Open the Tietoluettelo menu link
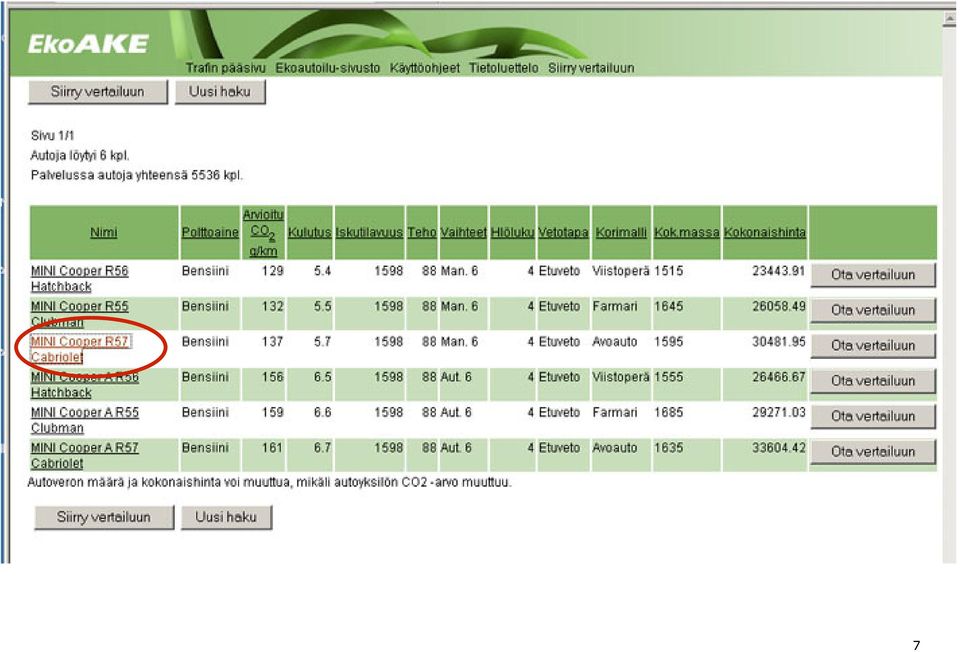This screenshot has width=960, height=652. (x=503, y=68)
